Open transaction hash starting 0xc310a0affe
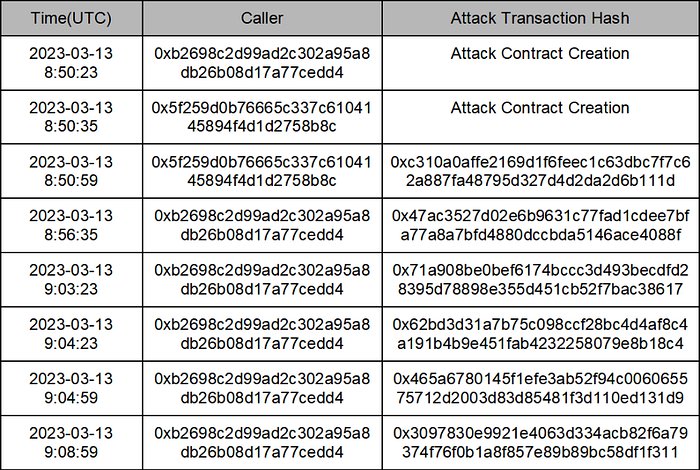 [x=540, y=171]
